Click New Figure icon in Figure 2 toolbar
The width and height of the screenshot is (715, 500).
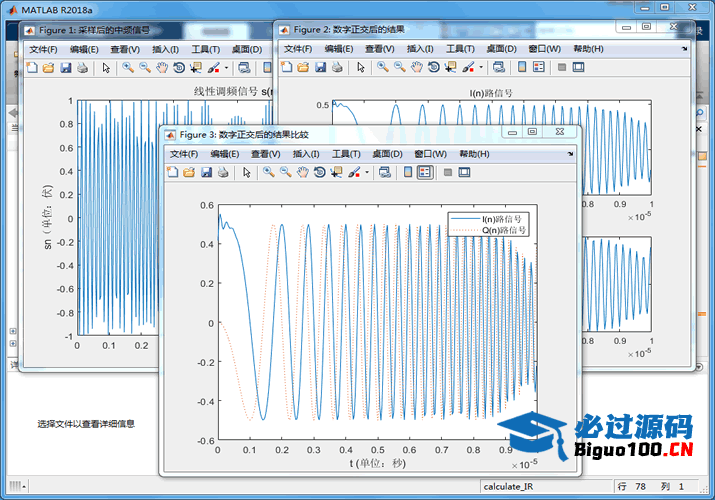pos(287,67)
